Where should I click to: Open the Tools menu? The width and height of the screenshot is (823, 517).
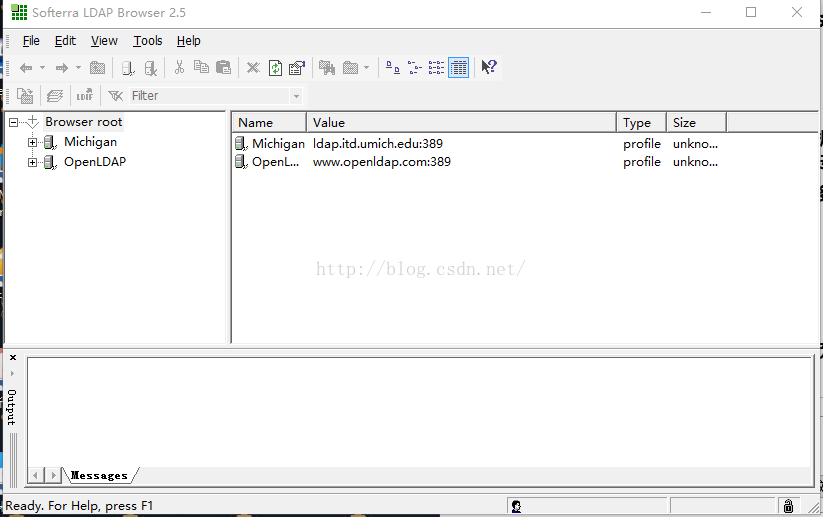pyautogui.click(x=147, y=41)
